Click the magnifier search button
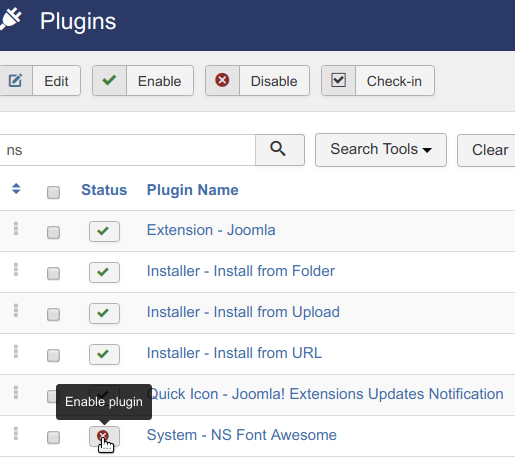515x460 pixels. [x=280, y=150]
